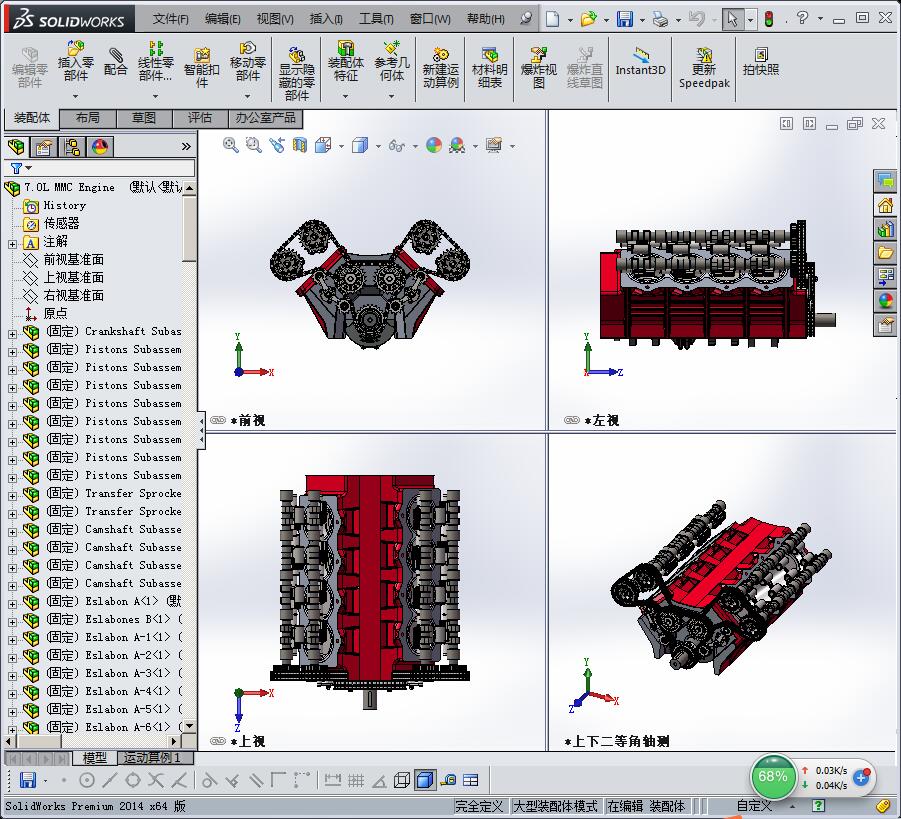901x819 pixels.
Task: Click Linear Component Pattern (线性零部件) icon
Action: tap(156, 48)
